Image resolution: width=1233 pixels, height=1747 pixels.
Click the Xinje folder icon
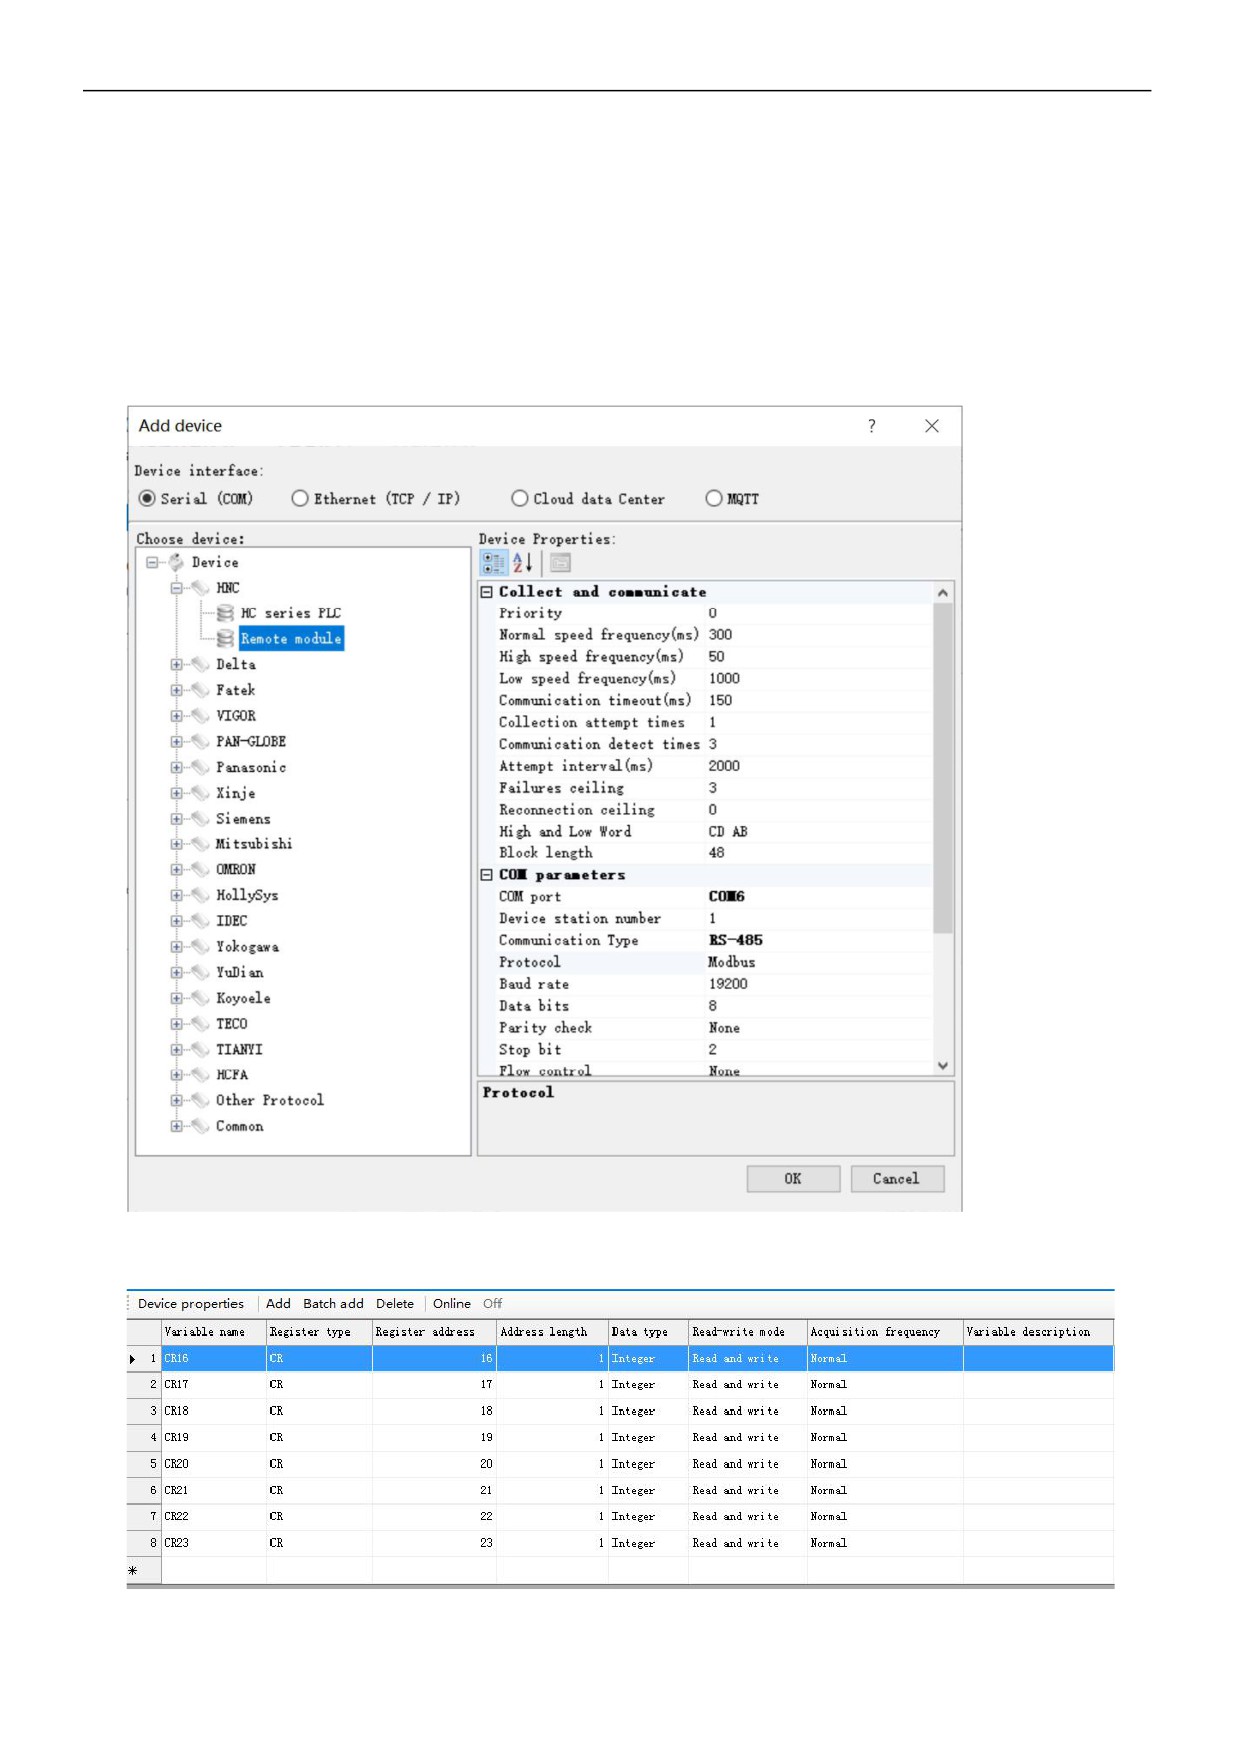pyautogui.click(x=201, y=793)
